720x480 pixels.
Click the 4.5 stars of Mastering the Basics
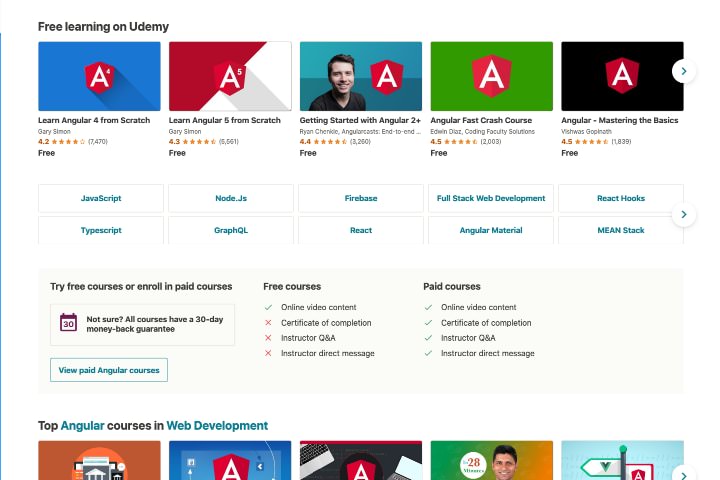[592, 141]
